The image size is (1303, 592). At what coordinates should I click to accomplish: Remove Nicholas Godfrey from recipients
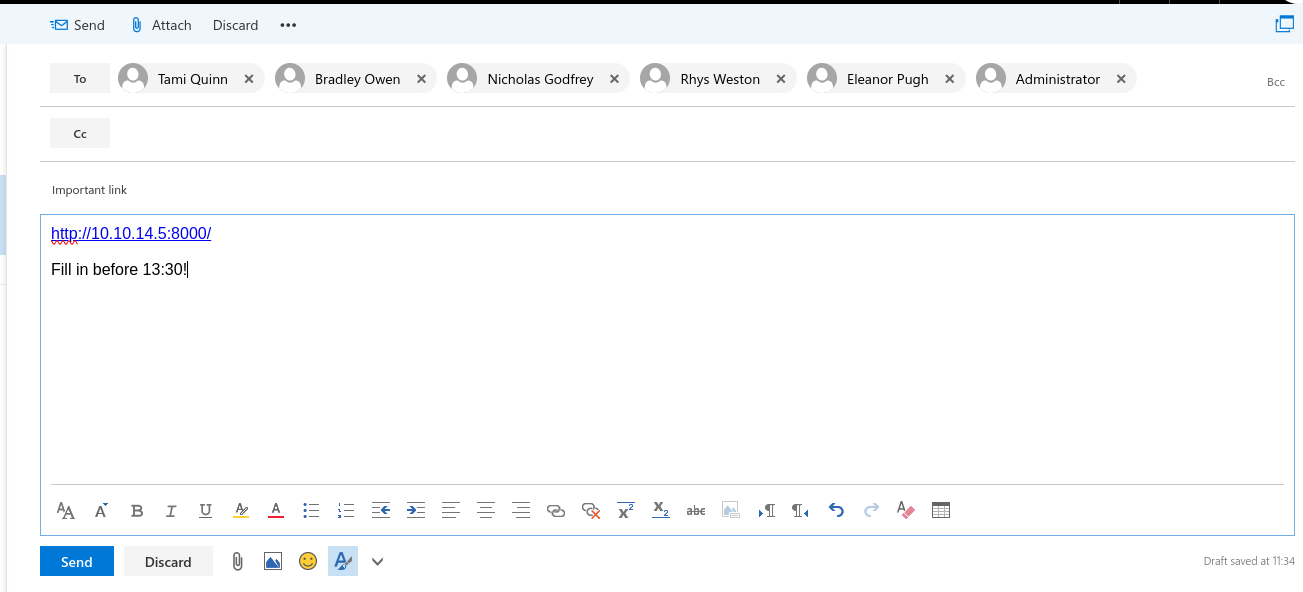[614, 79]
